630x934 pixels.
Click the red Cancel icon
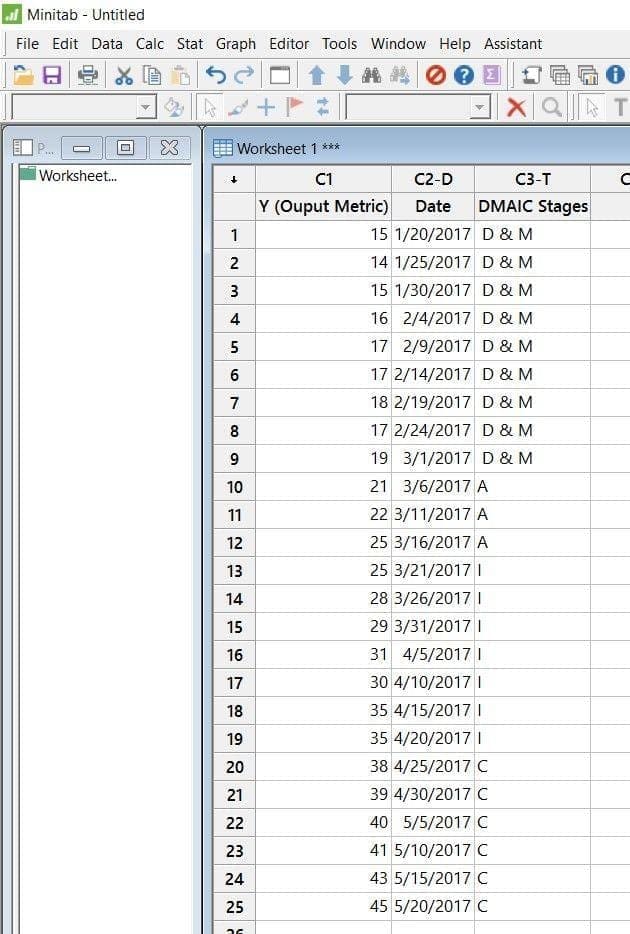435,75
